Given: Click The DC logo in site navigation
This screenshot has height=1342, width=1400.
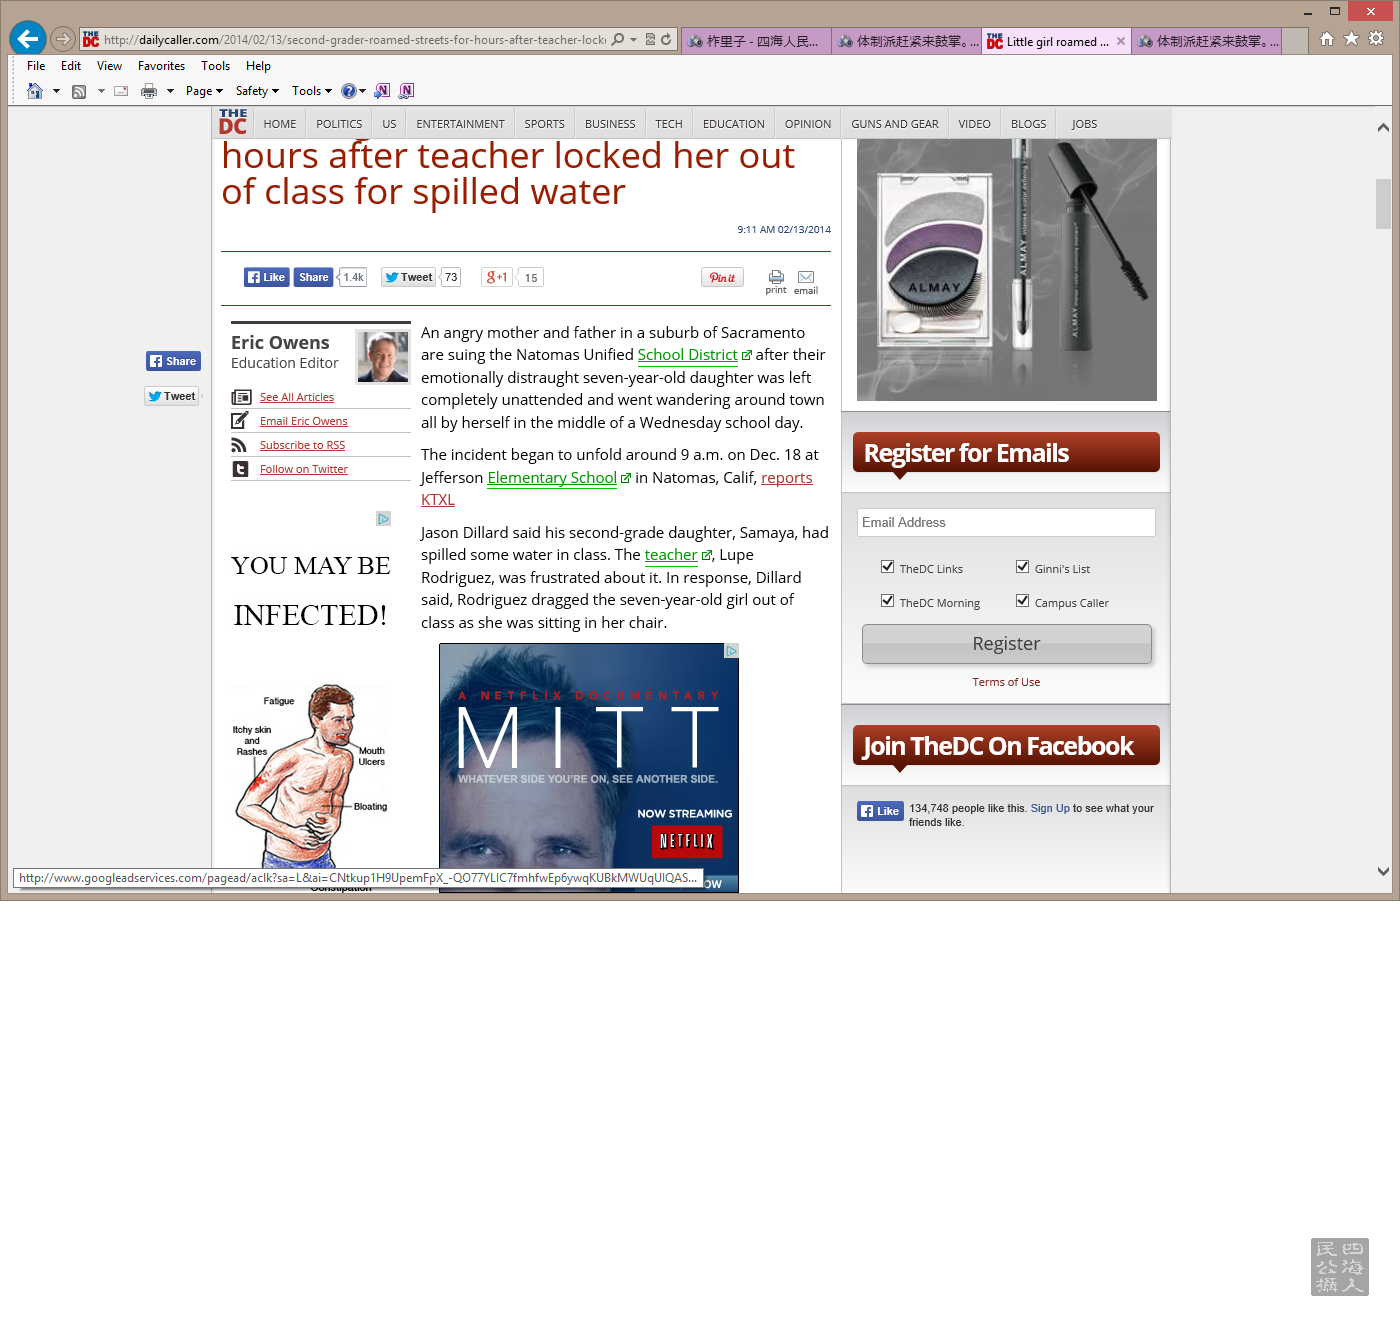Looking at the screenshot, I should [233, 122].
